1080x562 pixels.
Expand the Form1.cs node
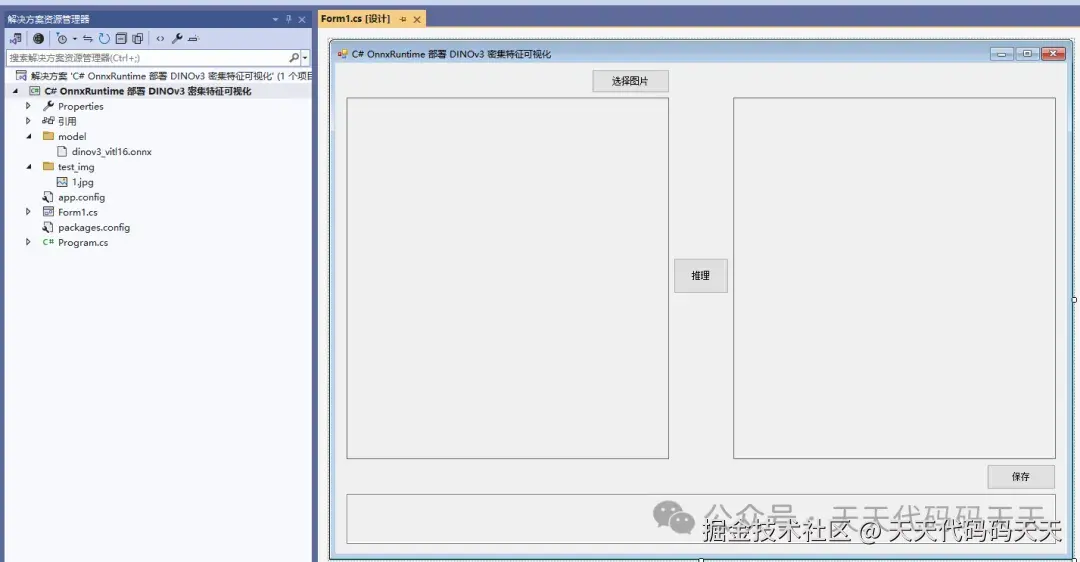(x=28, y=212)
